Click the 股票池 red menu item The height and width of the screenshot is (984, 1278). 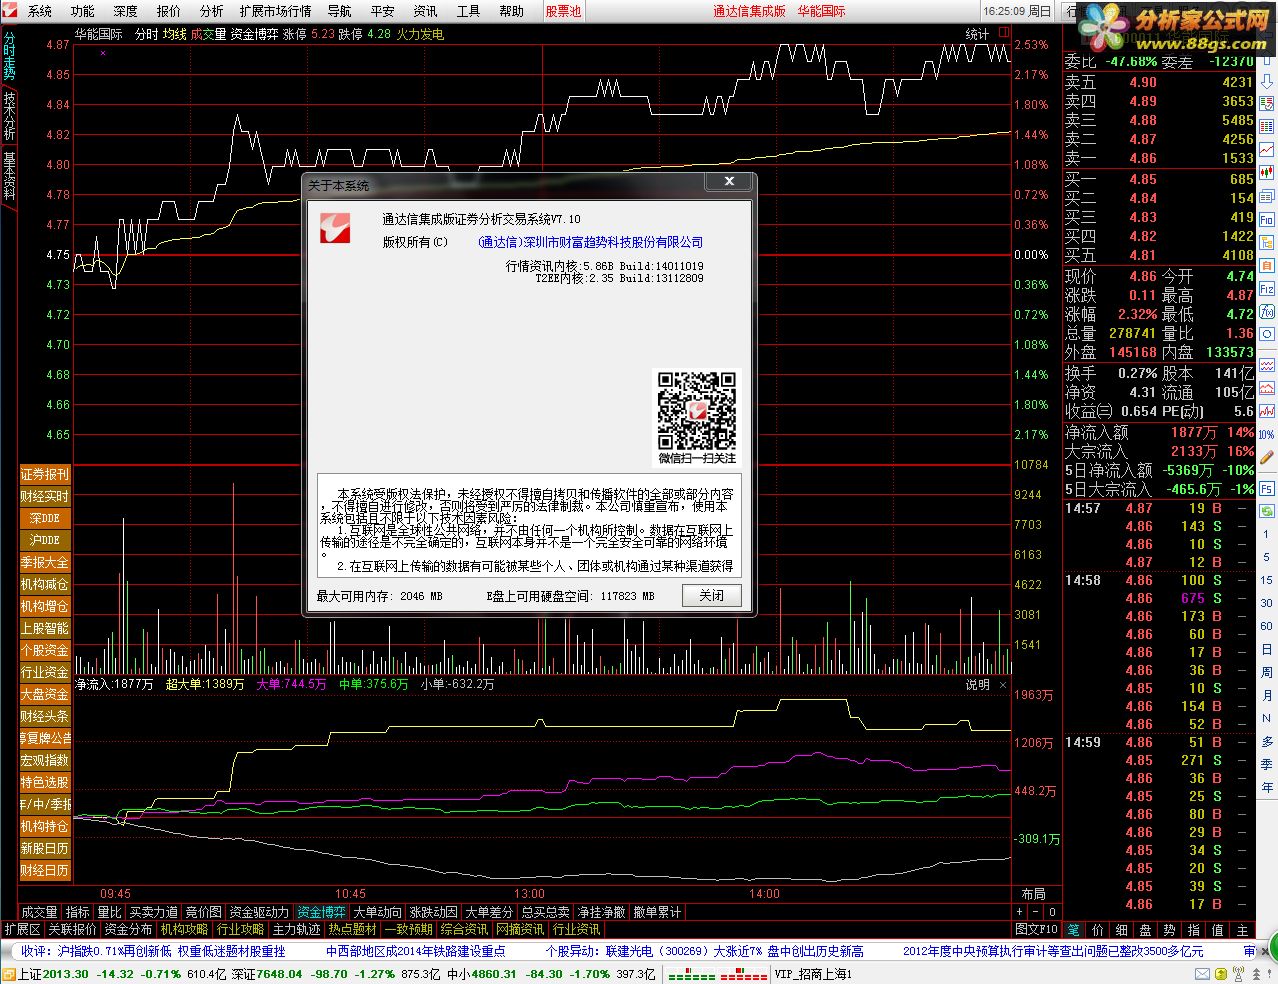point(563,11)
